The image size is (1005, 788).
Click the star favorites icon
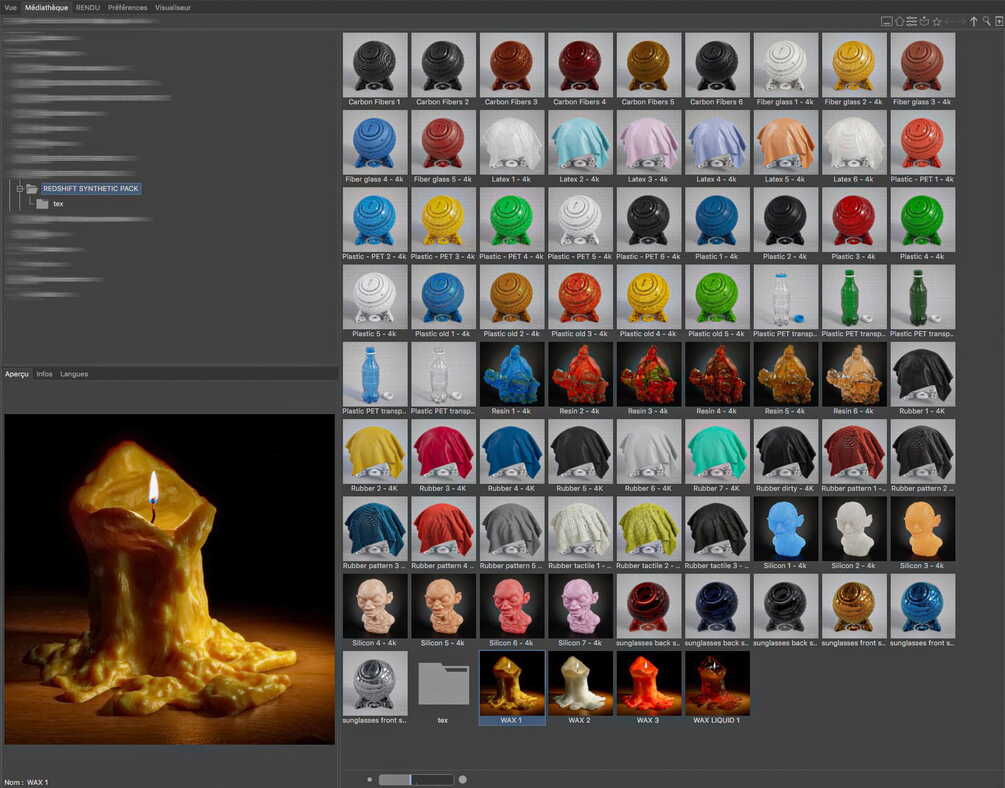(x=936, y=21)
